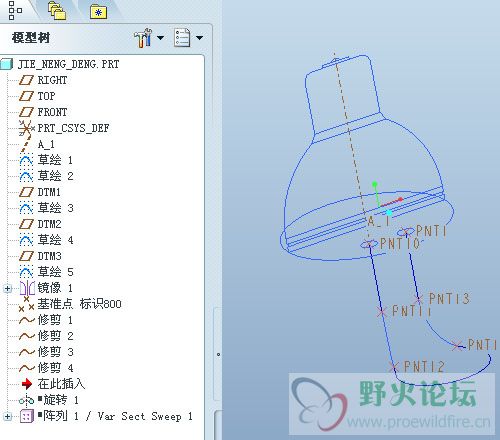Screen dimensions: 500x440
Task: Click the axis icon beside A_1
Action: coord(25,145)
